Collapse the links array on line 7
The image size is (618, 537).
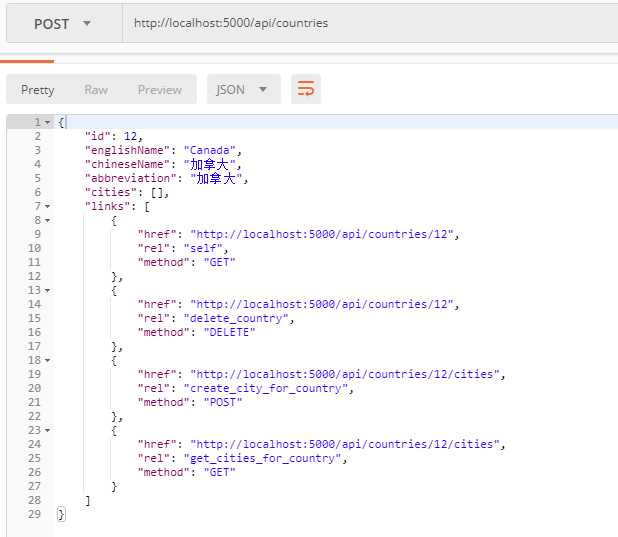coord(48,206)
